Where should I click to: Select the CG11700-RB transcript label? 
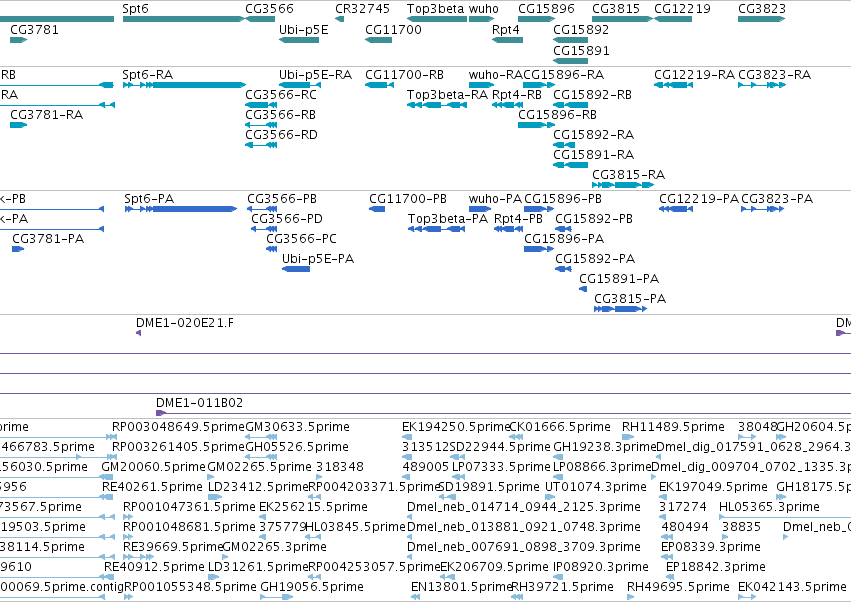click(404, 74)
